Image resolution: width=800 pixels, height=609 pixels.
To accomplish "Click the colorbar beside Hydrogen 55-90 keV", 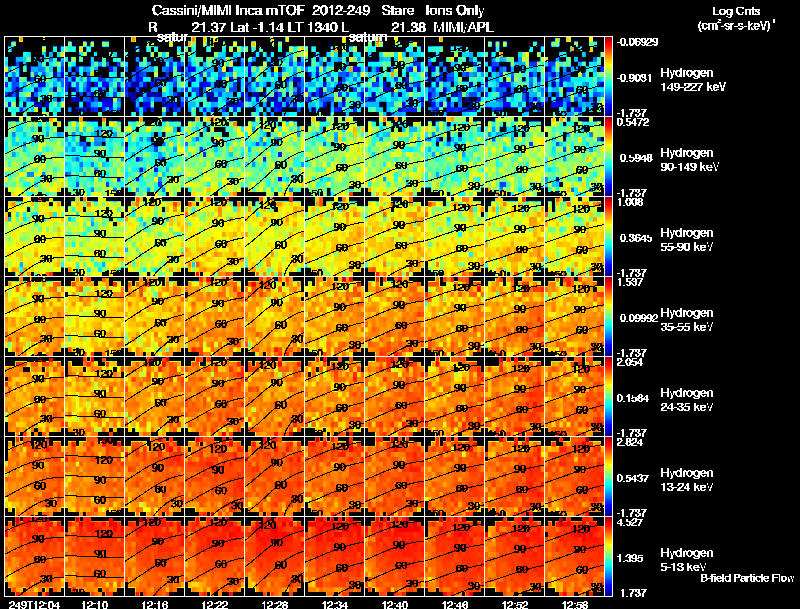I will tap(608, 237).
